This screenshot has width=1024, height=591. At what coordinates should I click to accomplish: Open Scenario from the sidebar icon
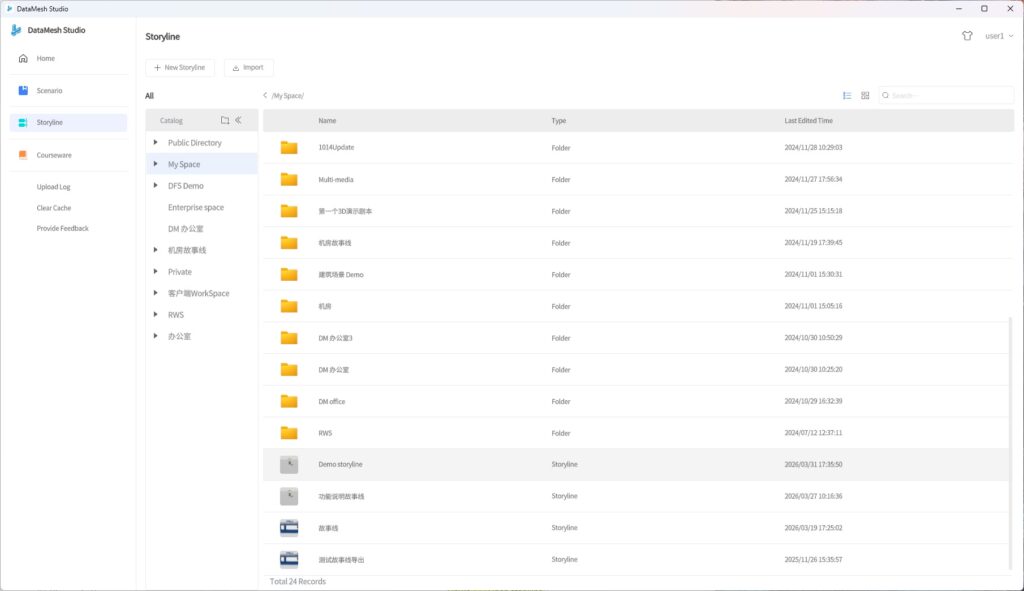23,90
